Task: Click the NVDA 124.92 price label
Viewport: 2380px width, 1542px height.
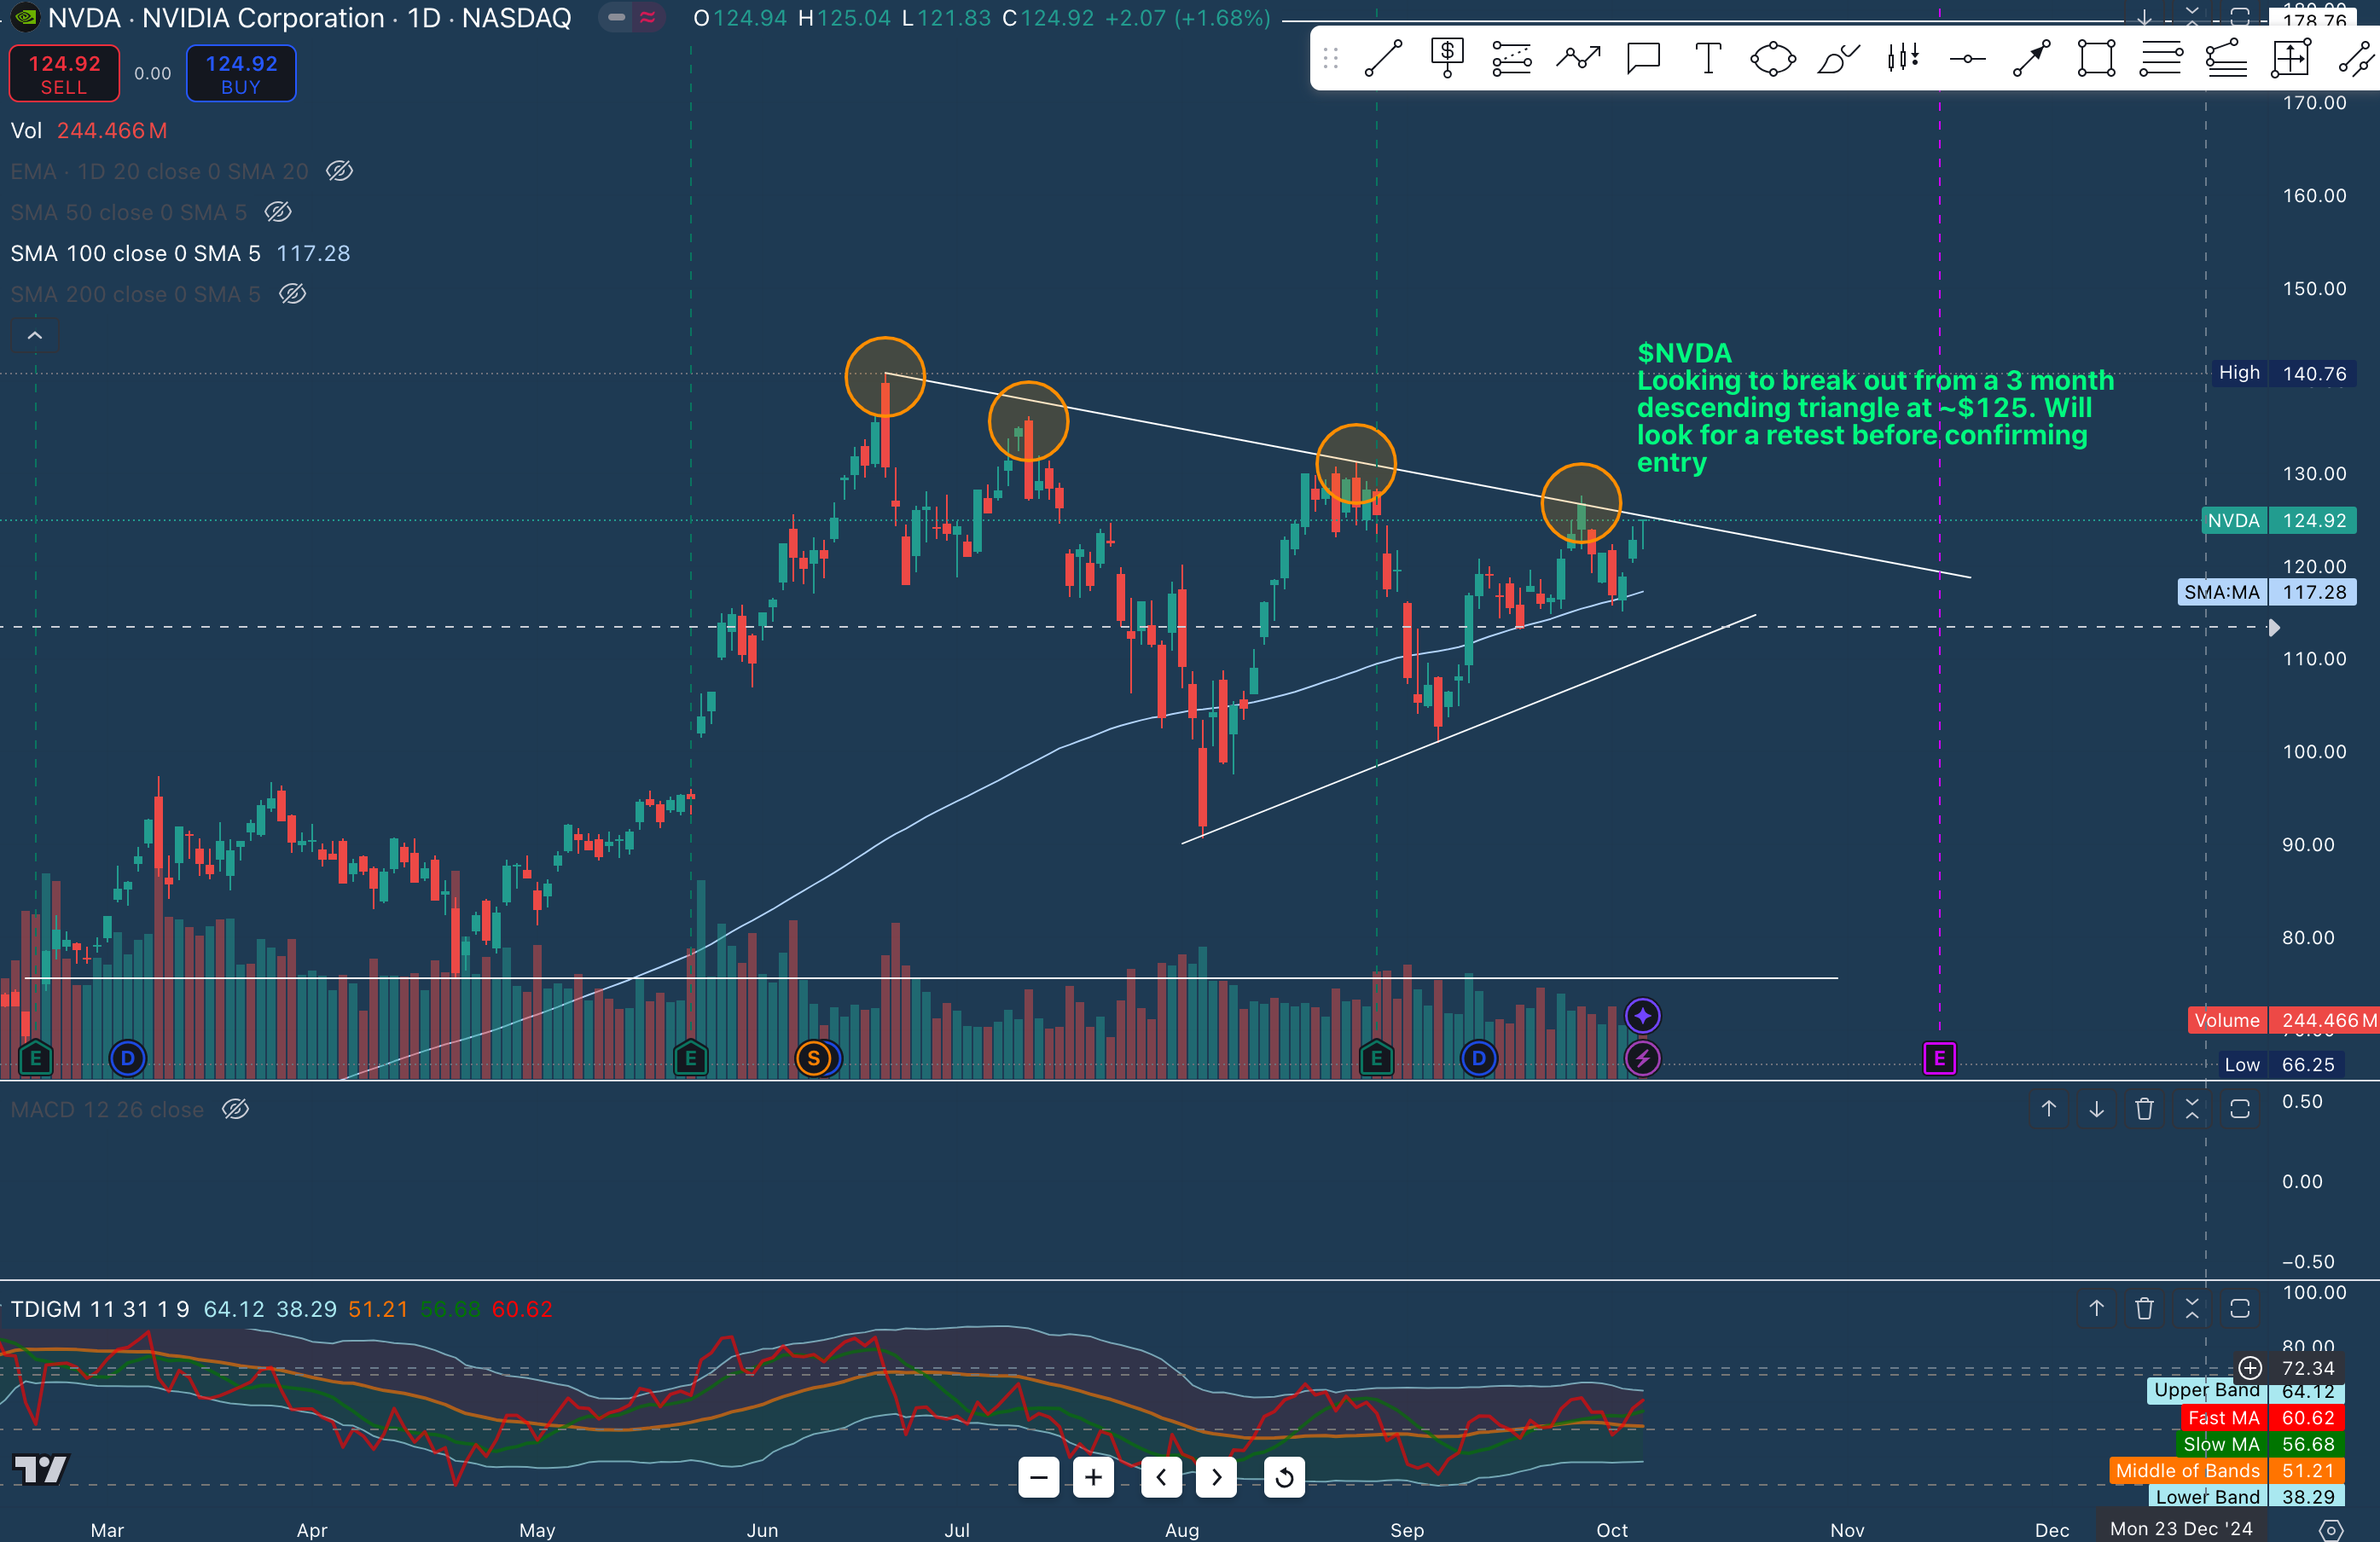Action: click(2278, 521)
